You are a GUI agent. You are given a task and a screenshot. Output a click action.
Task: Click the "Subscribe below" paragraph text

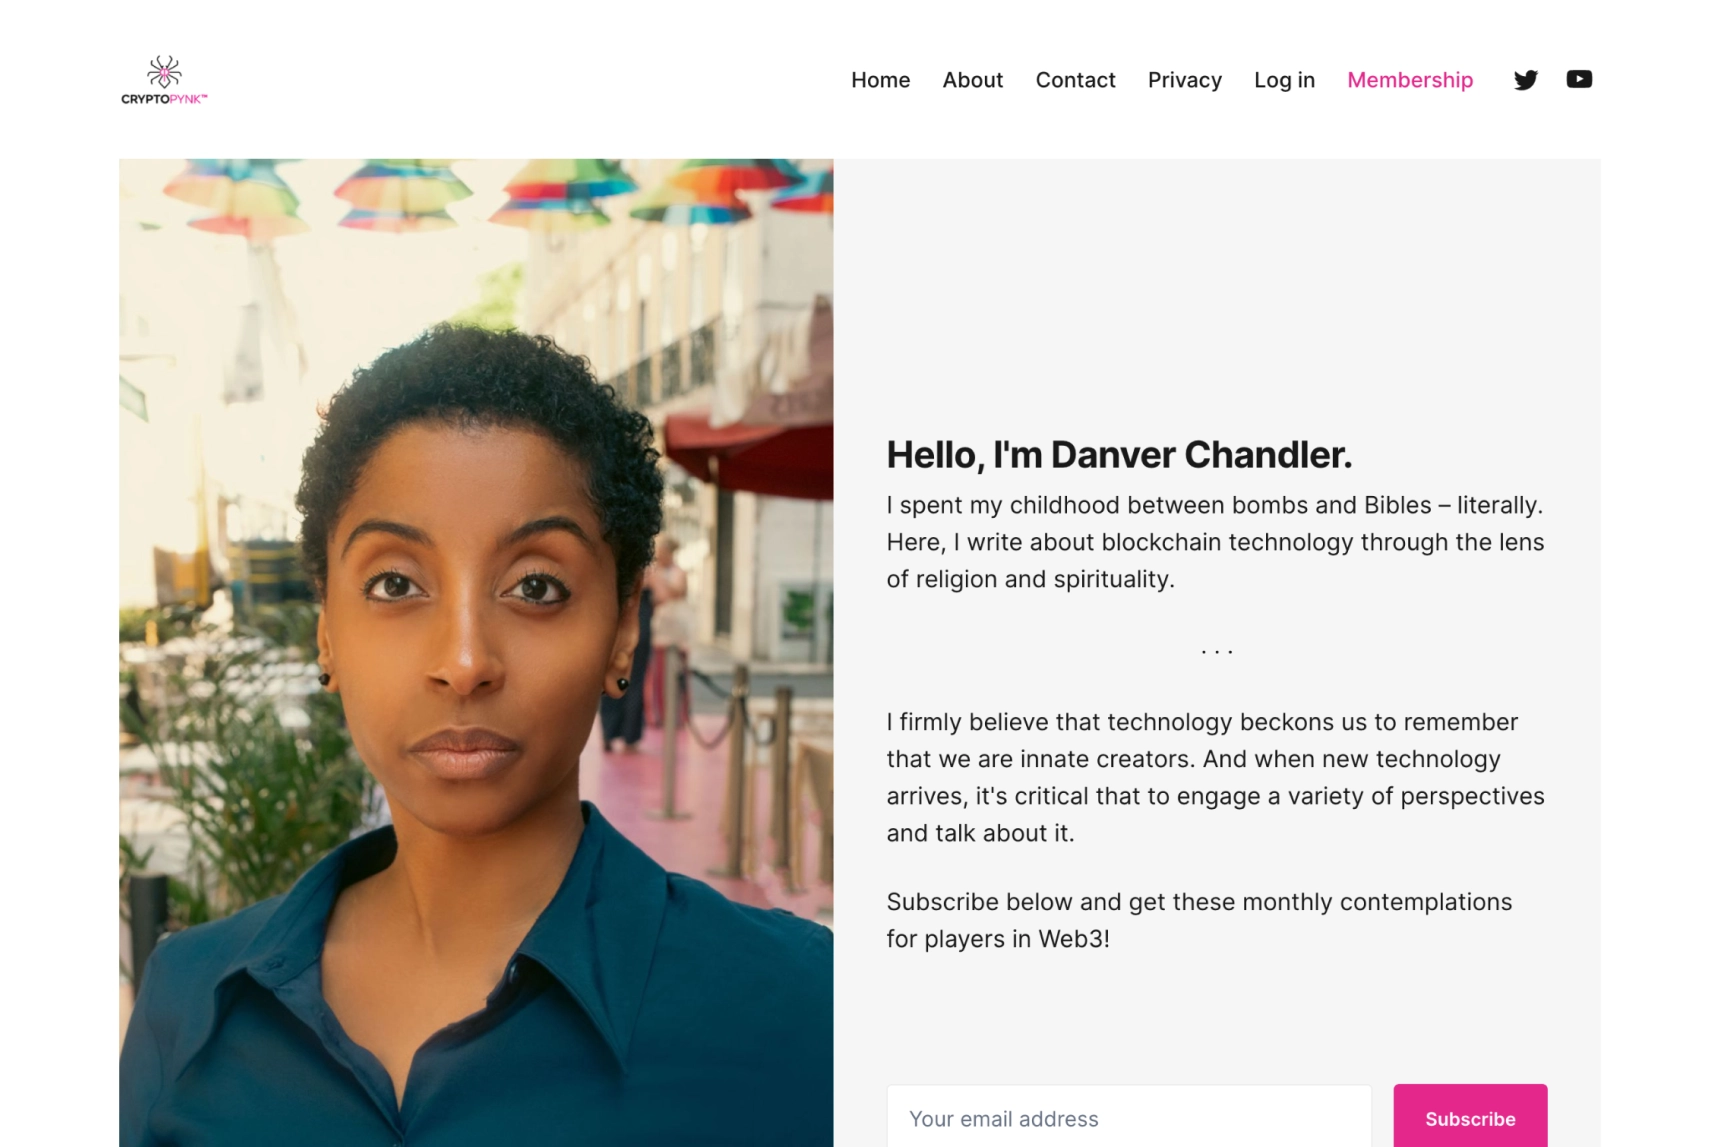(1198, 920)
